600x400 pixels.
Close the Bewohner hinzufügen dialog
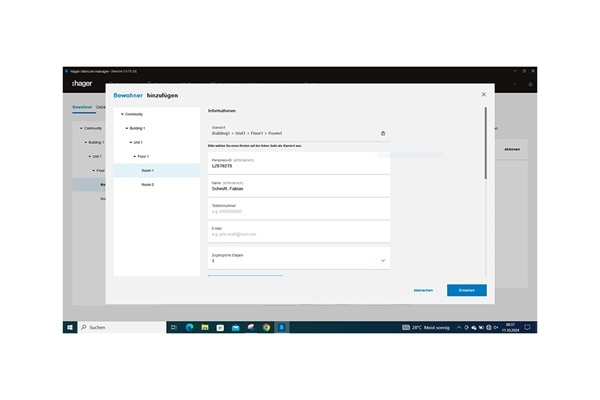click(x=484, y=95)
